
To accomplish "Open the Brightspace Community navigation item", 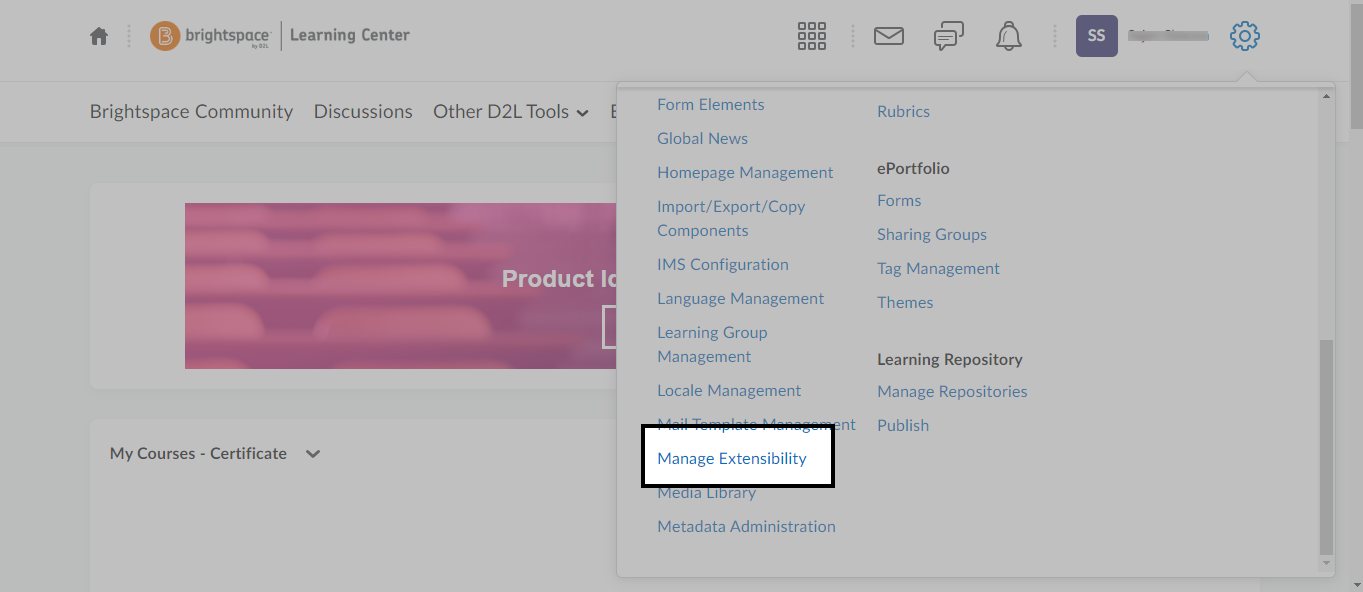I will [x=191, y=111].
